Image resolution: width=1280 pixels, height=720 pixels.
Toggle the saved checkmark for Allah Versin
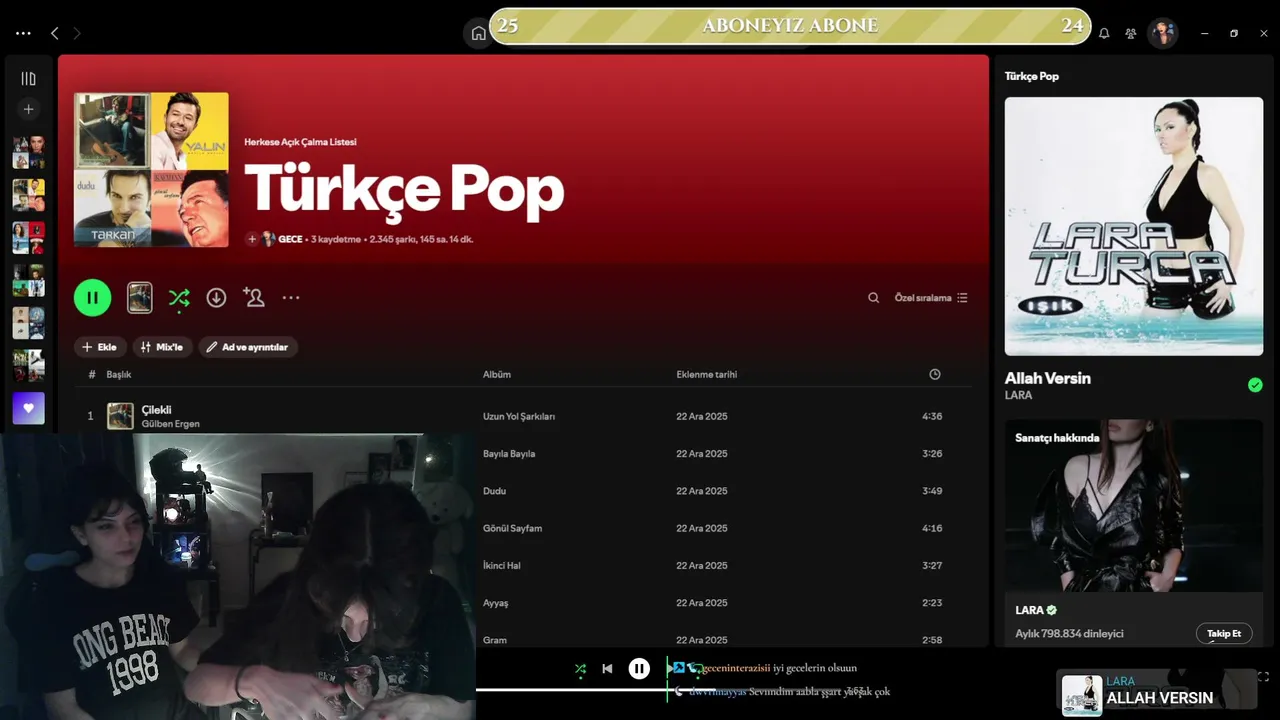1255,385
